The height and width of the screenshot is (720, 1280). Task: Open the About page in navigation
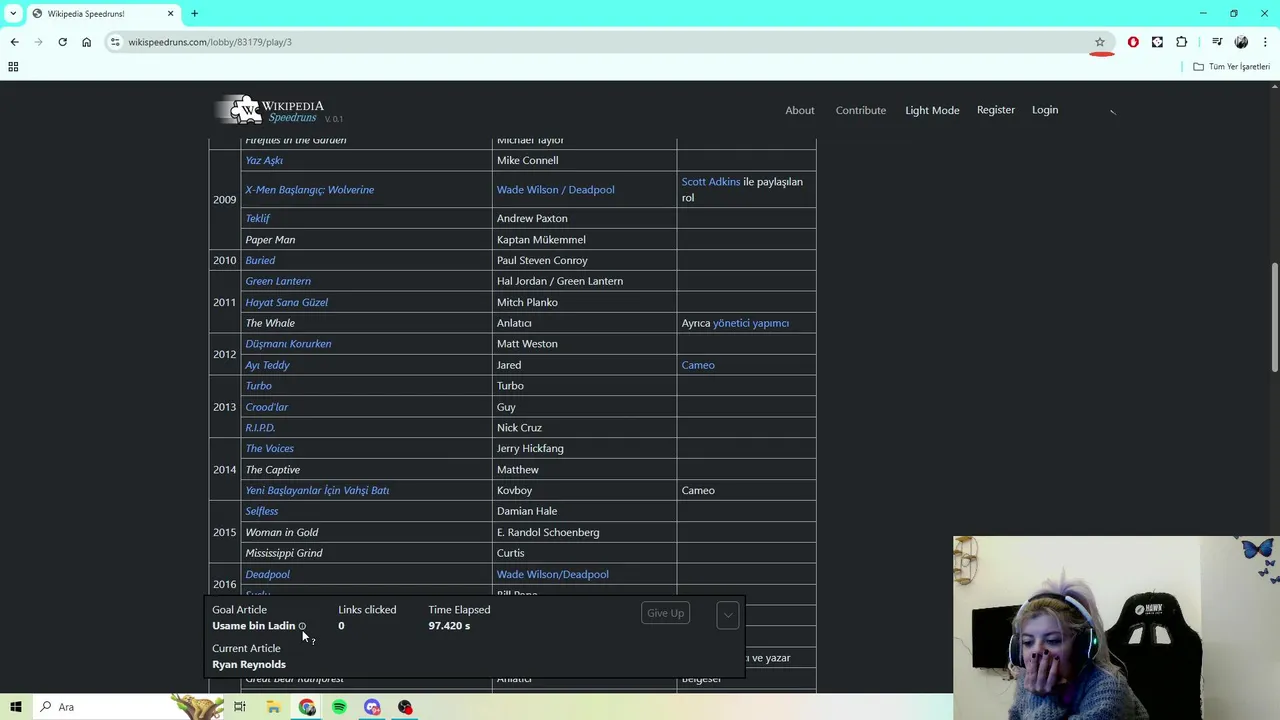[x=800, y=110]
